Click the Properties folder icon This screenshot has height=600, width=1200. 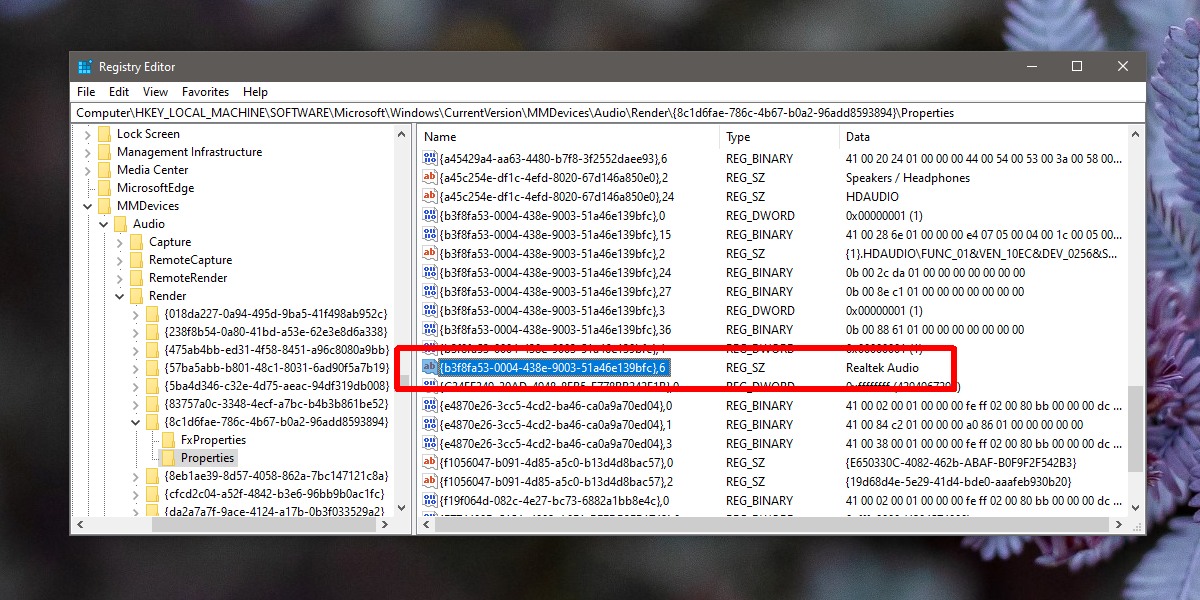[x=170, y=458]
